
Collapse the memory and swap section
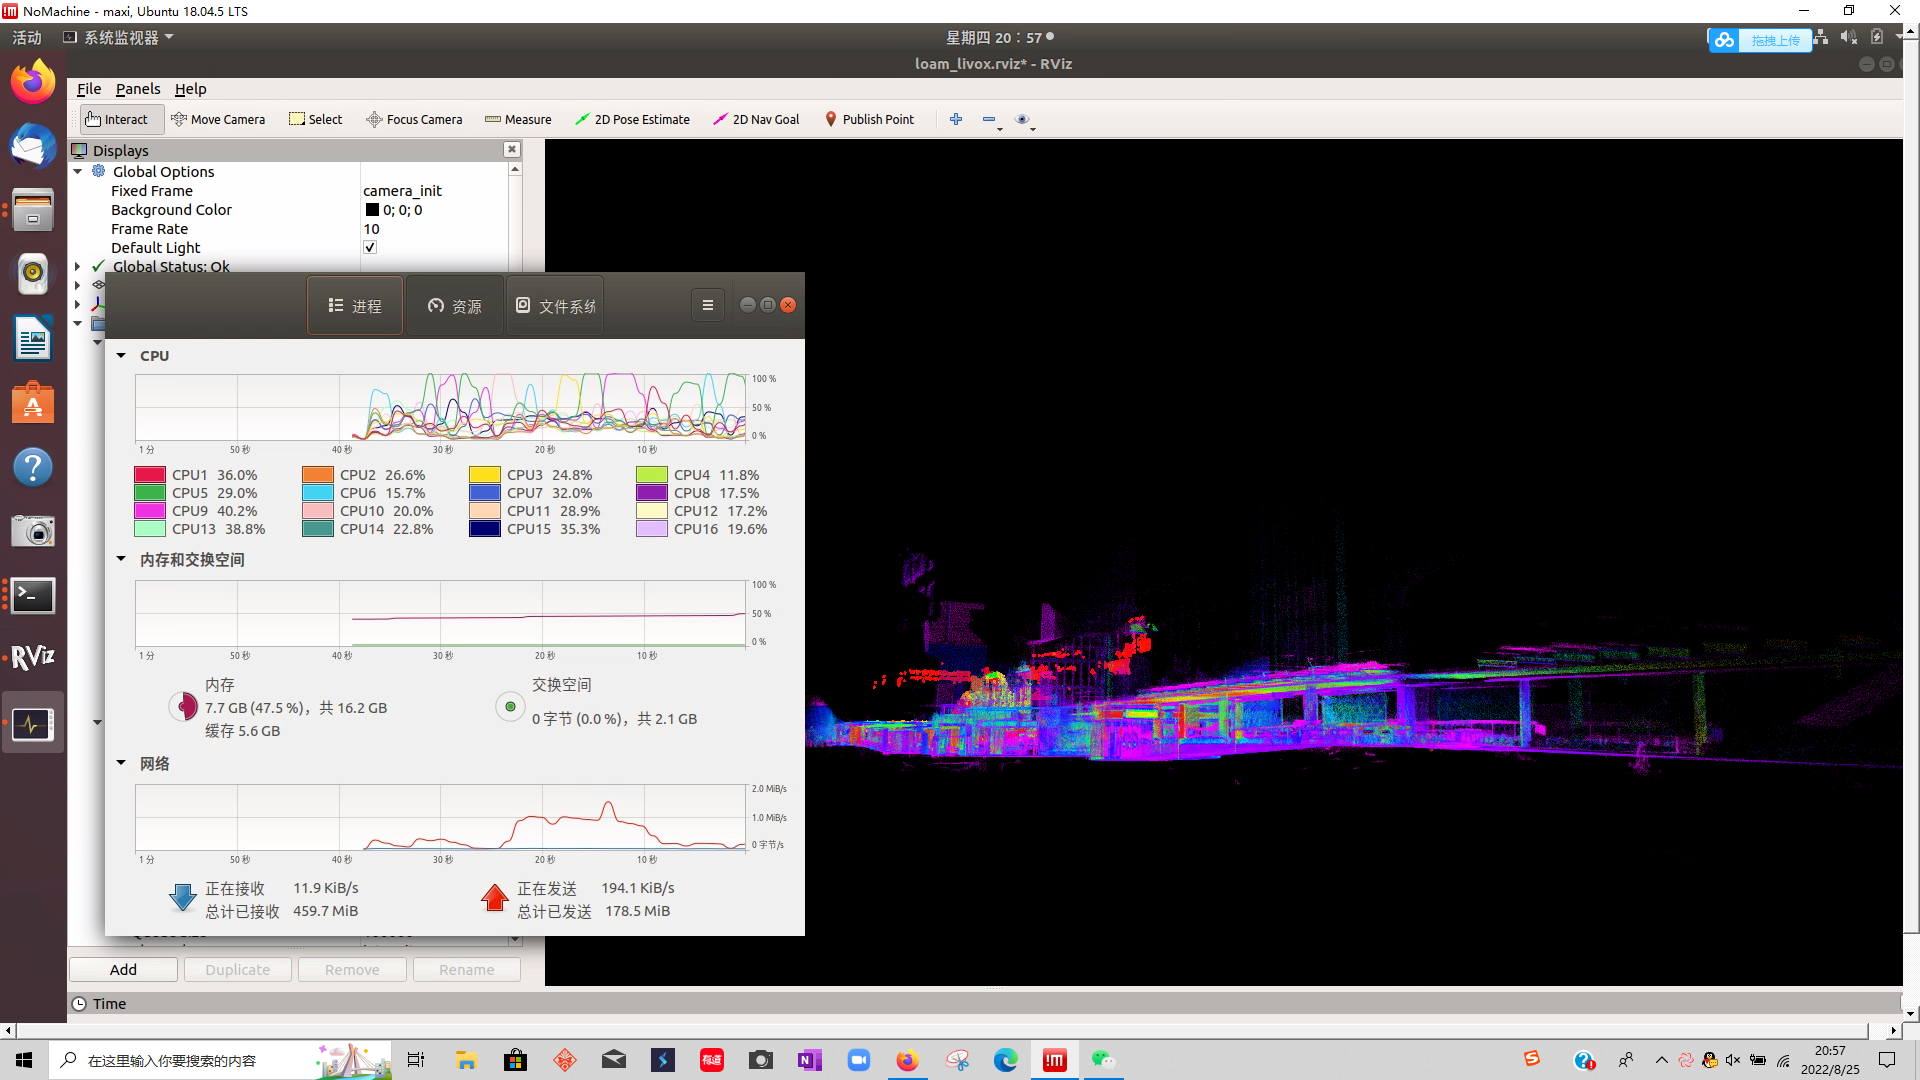121,559
